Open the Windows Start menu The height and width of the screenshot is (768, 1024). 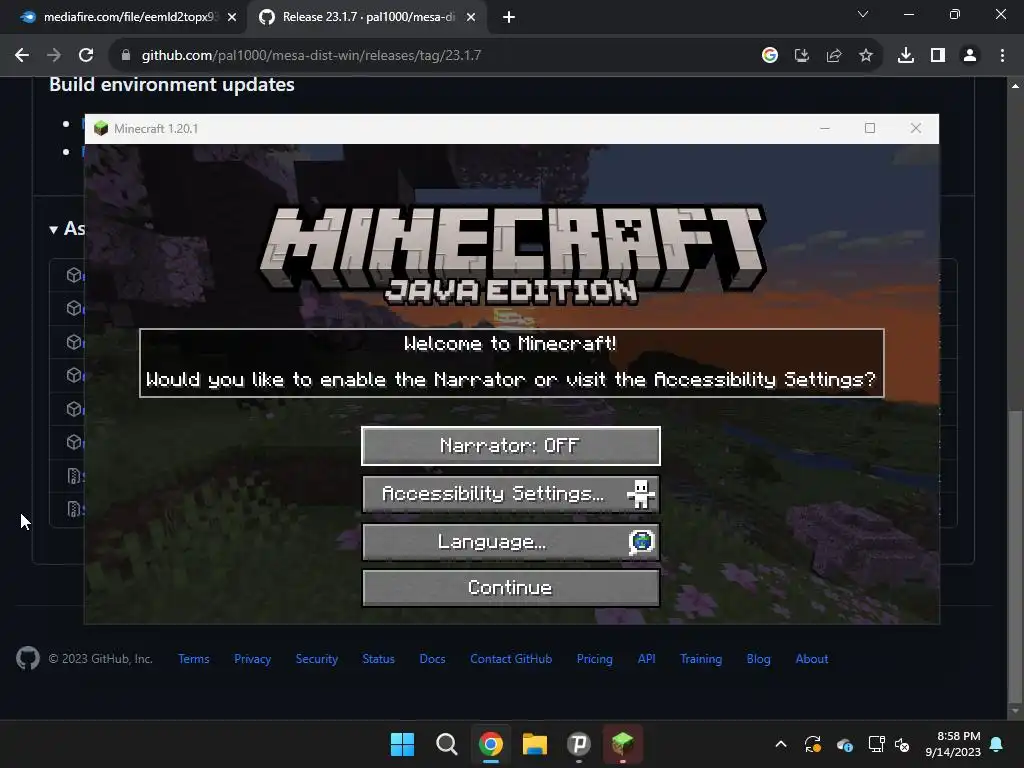[x=402, y=744]
